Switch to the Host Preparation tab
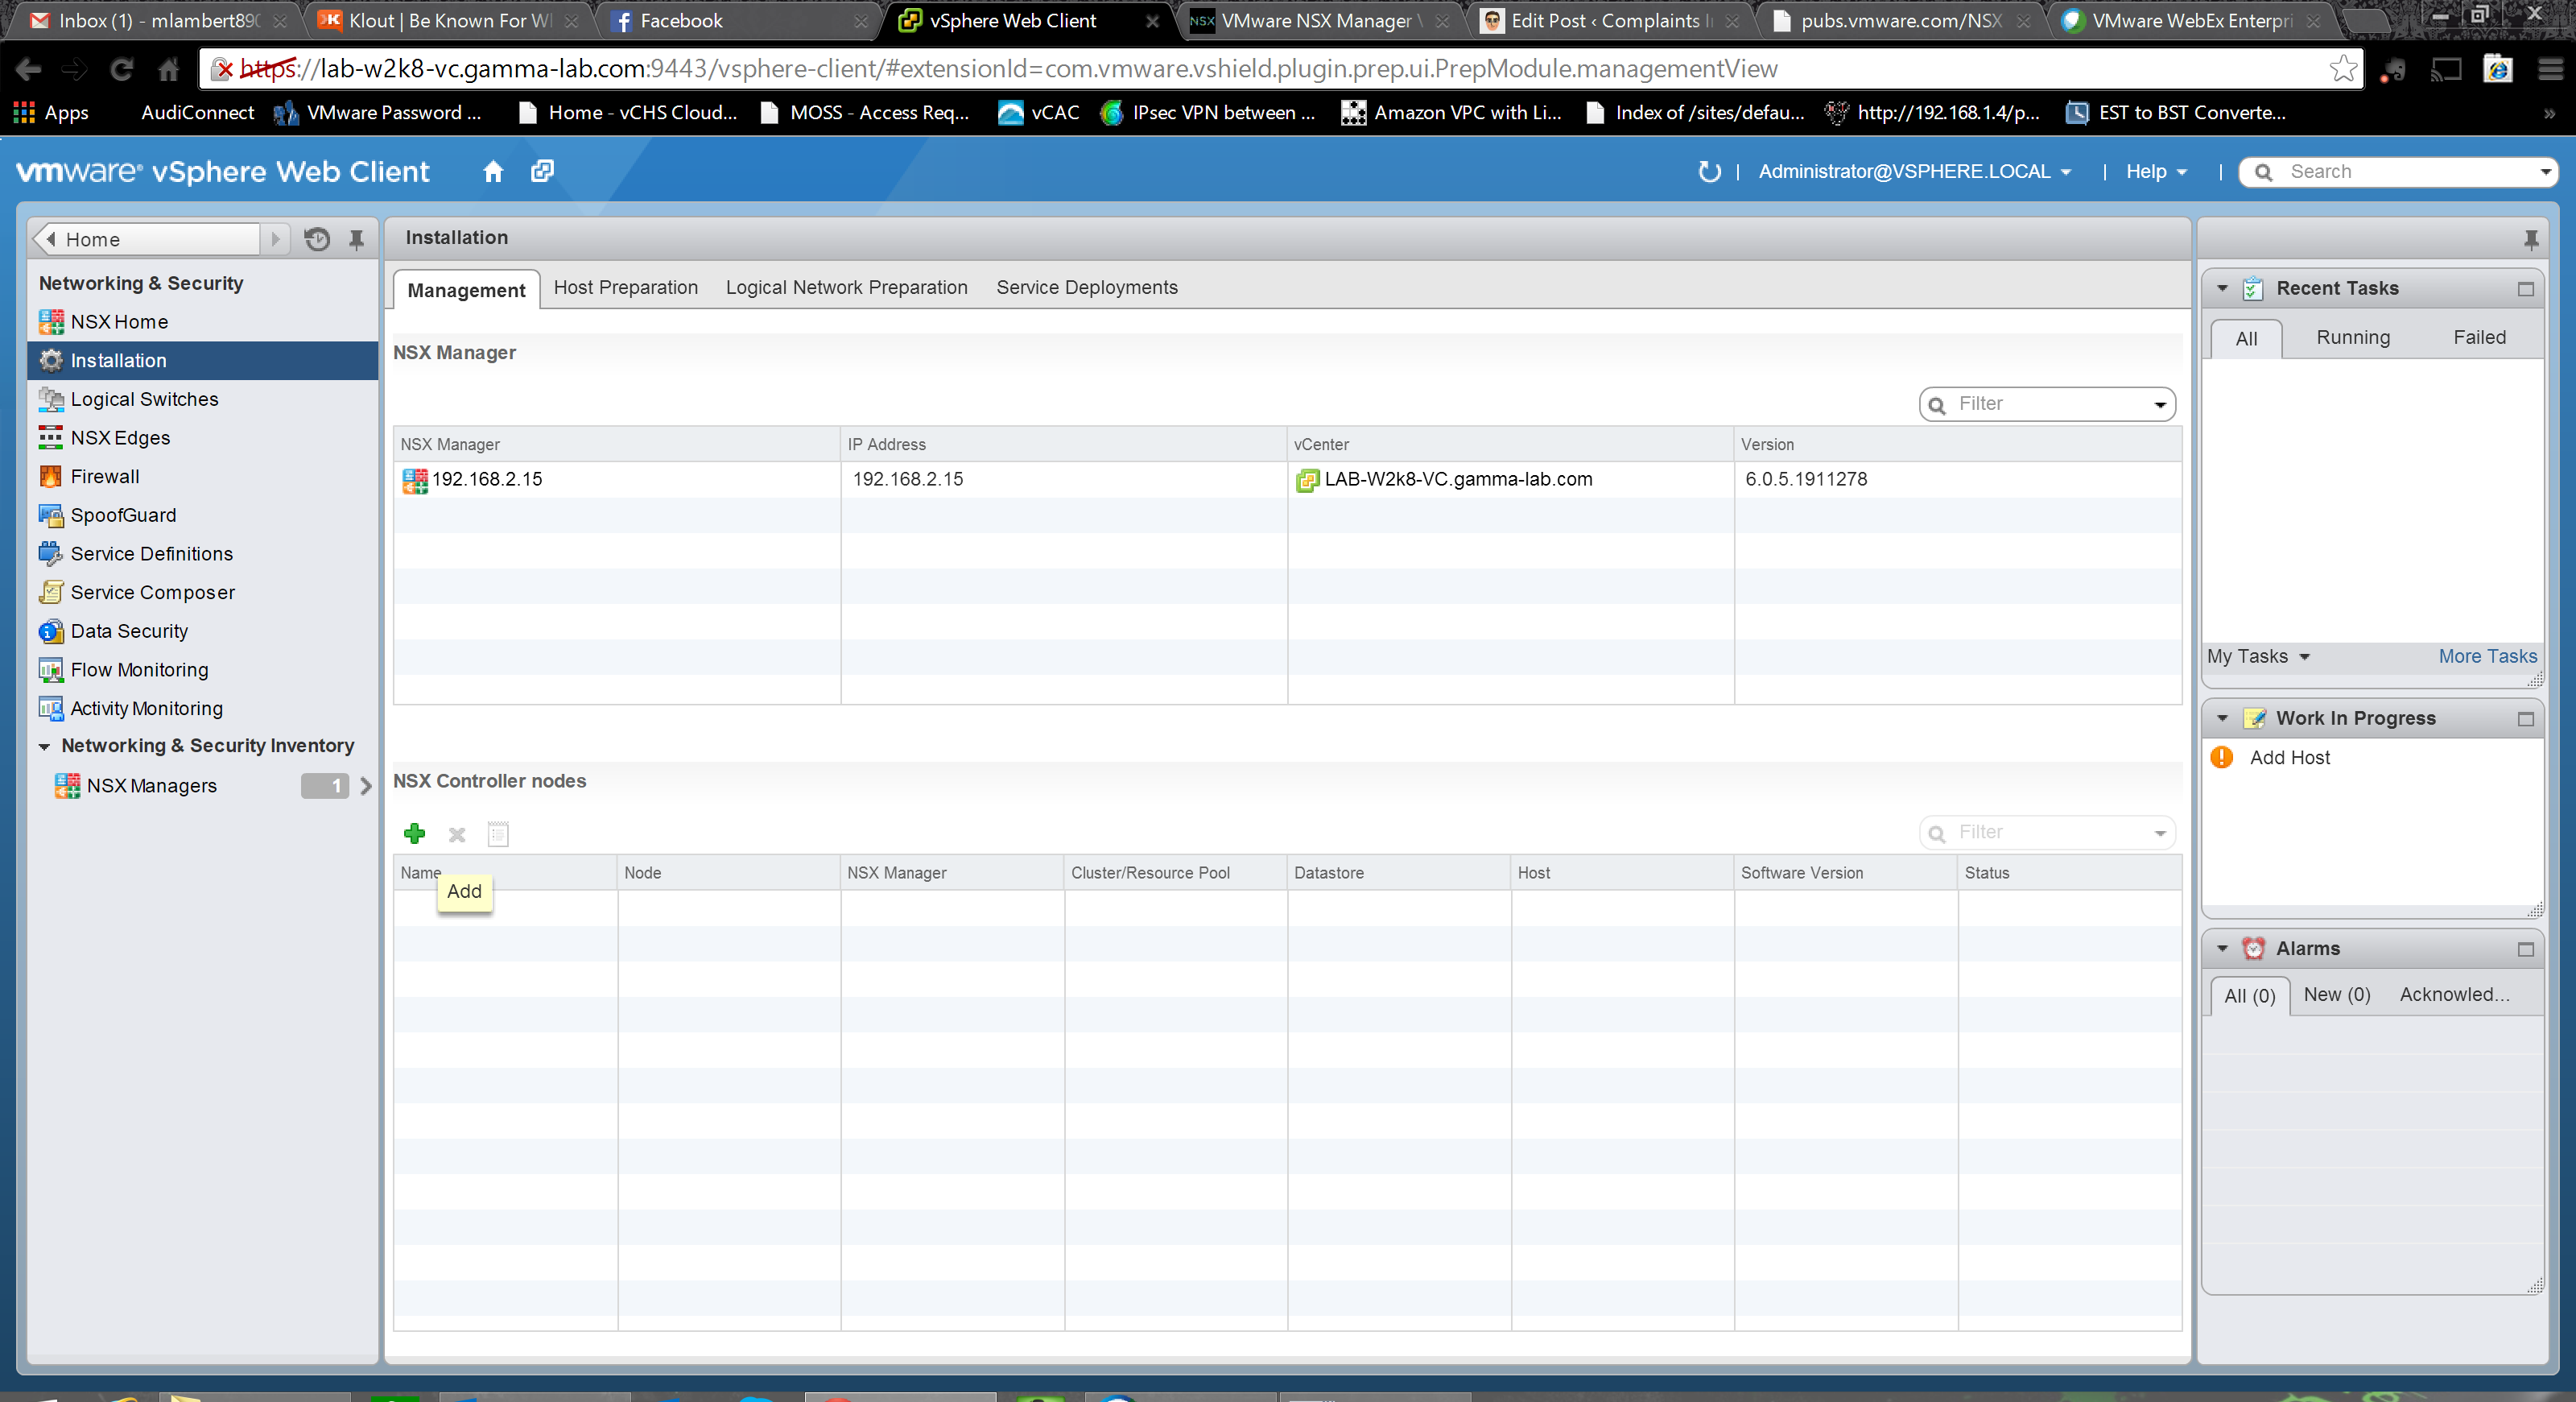Screen dimensions: 2576x1402 pyautogui.click(x=625, y=287)
